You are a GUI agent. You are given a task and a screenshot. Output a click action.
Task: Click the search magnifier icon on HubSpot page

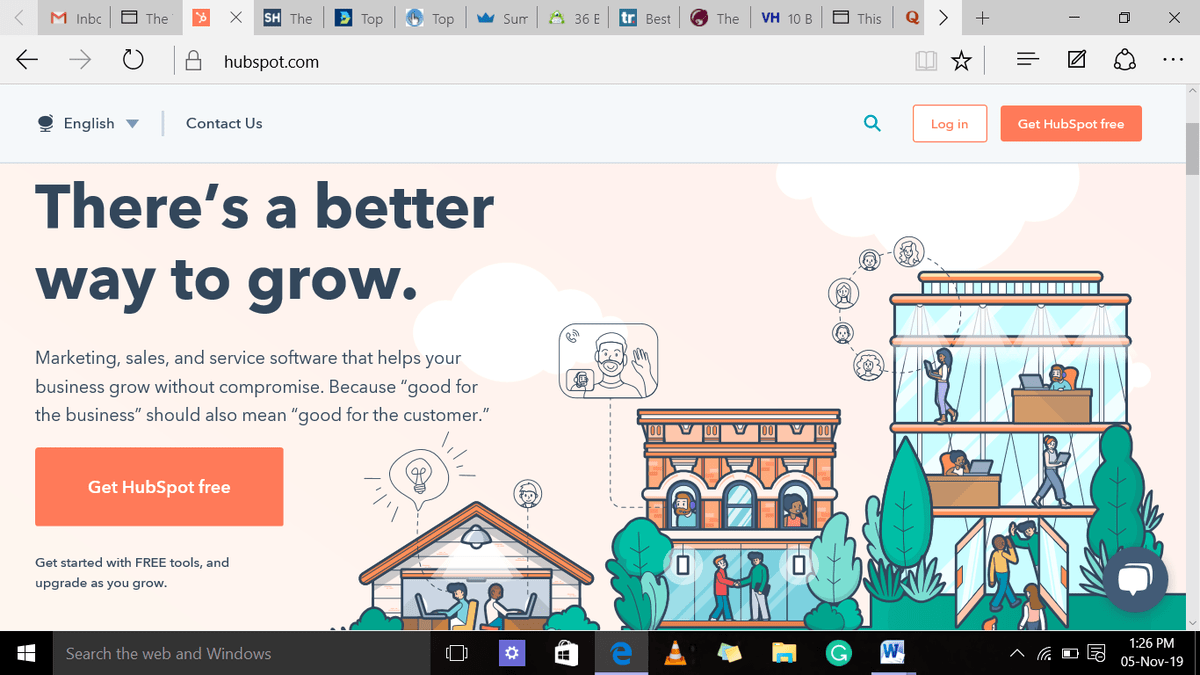[872, 123]
